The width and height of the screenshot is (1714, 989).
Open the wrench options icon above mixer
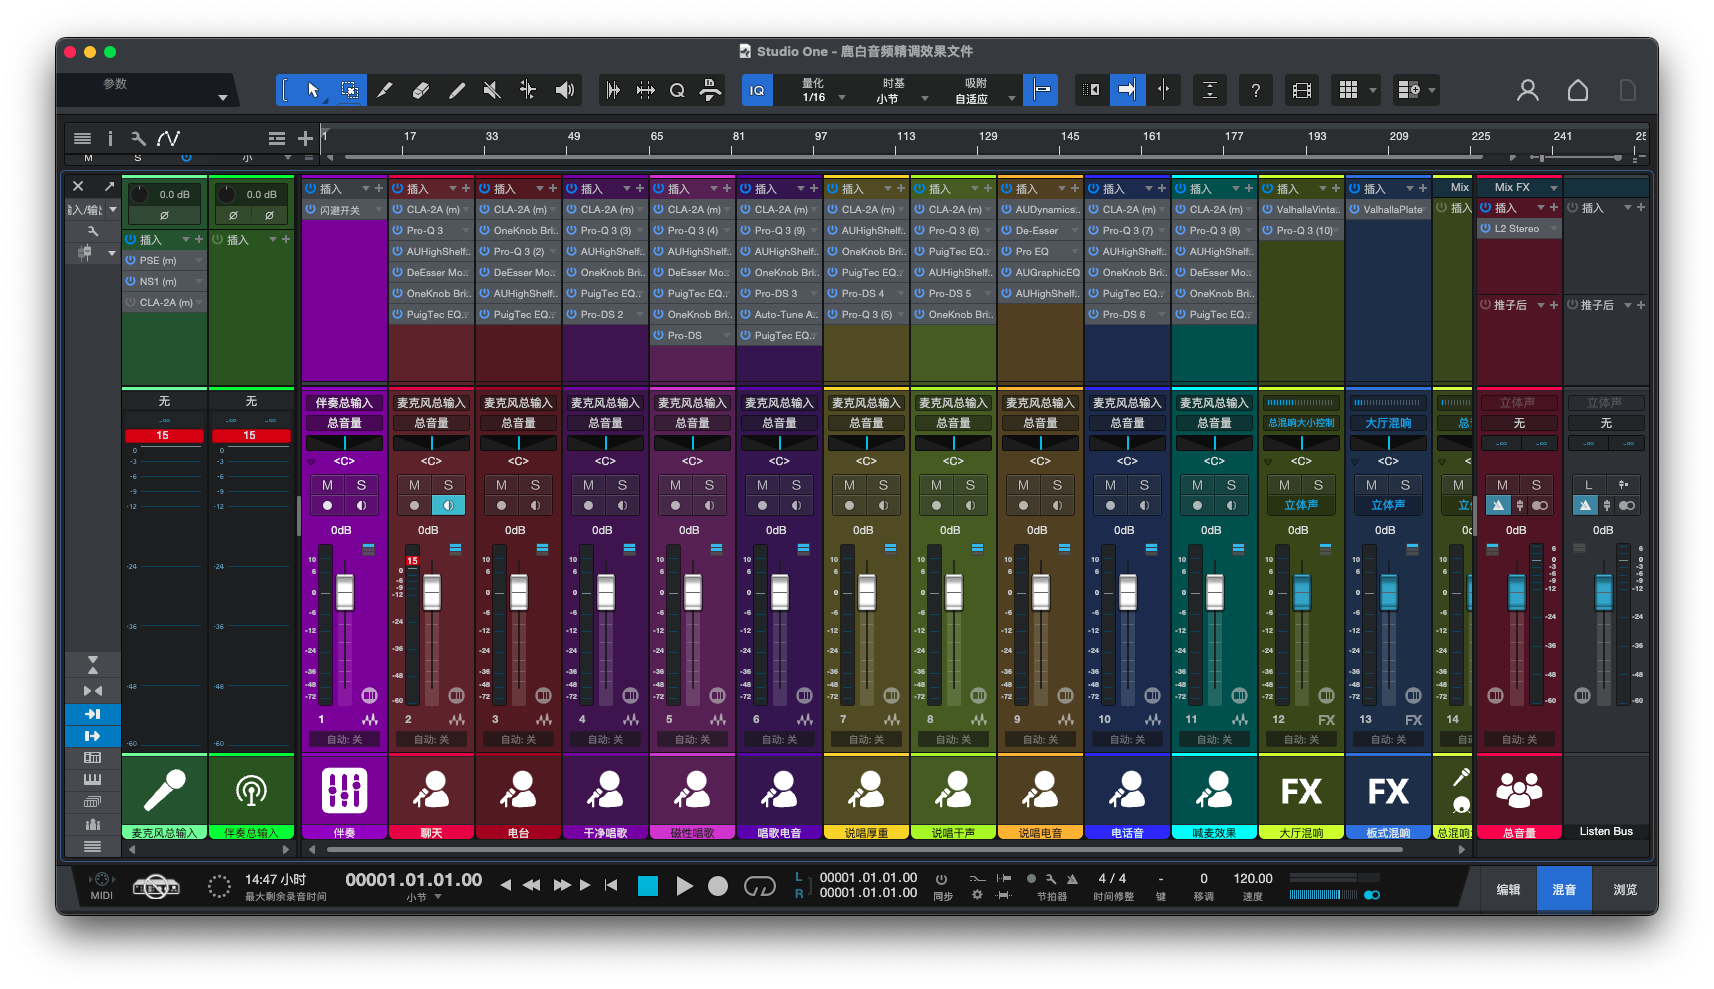click(x=138, y=138)
